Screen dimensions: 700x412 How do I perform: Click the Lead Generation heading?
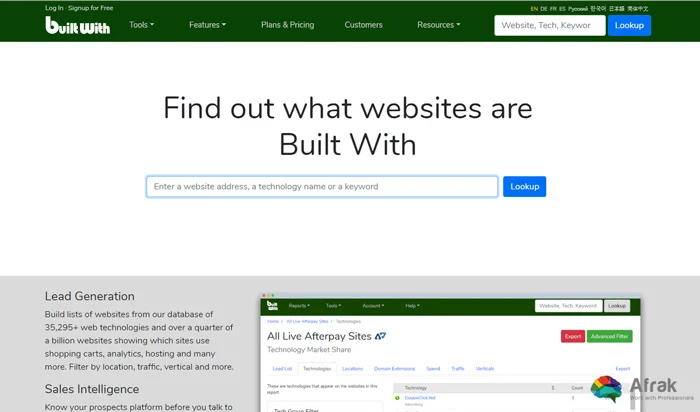pyautogui.click(x=89, y=296)
